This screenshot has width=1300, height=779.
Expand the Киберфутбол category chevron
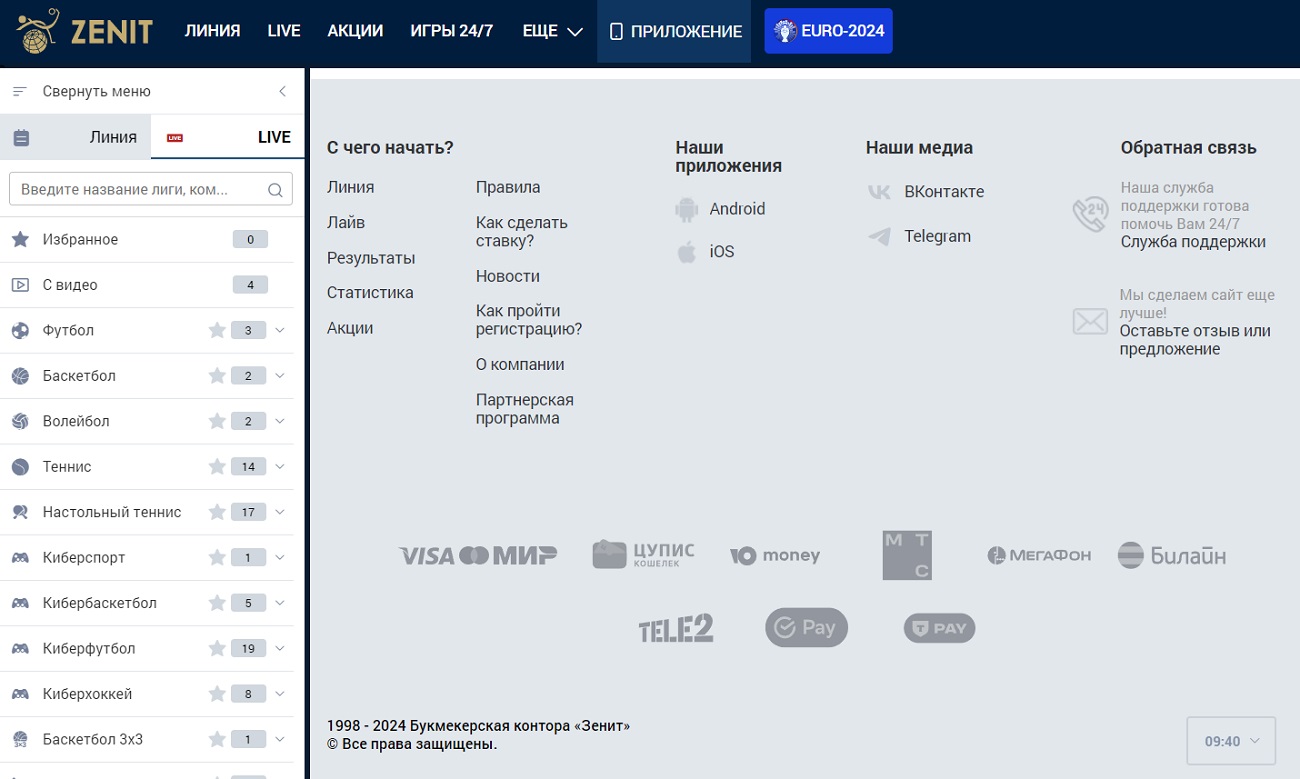[x=280, y=649]
